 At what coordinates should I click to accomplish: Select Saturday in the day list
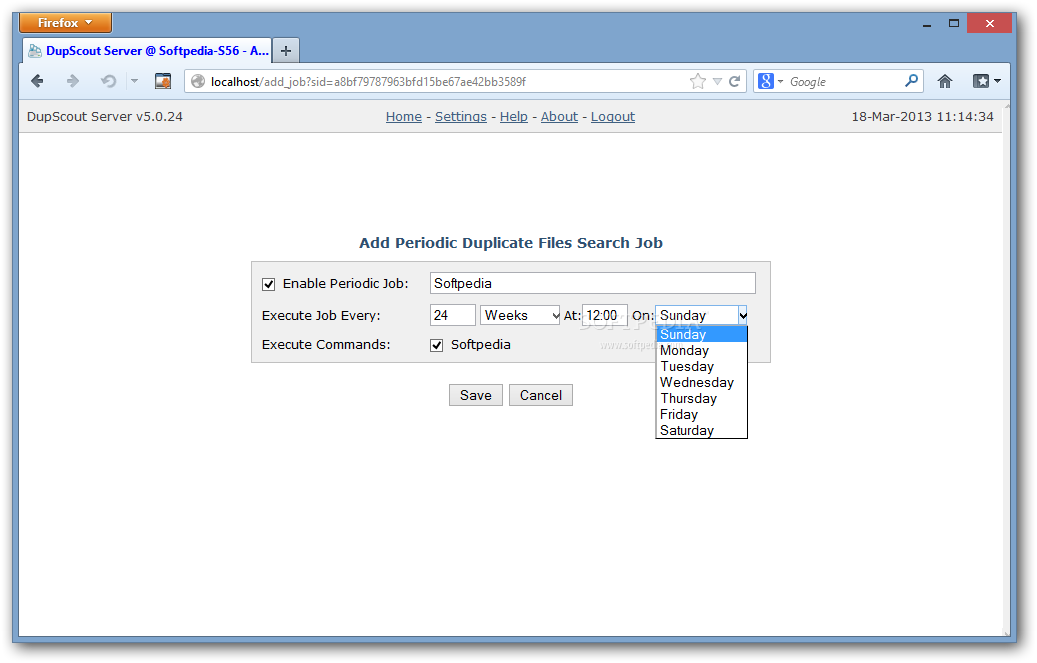(701, 430)
